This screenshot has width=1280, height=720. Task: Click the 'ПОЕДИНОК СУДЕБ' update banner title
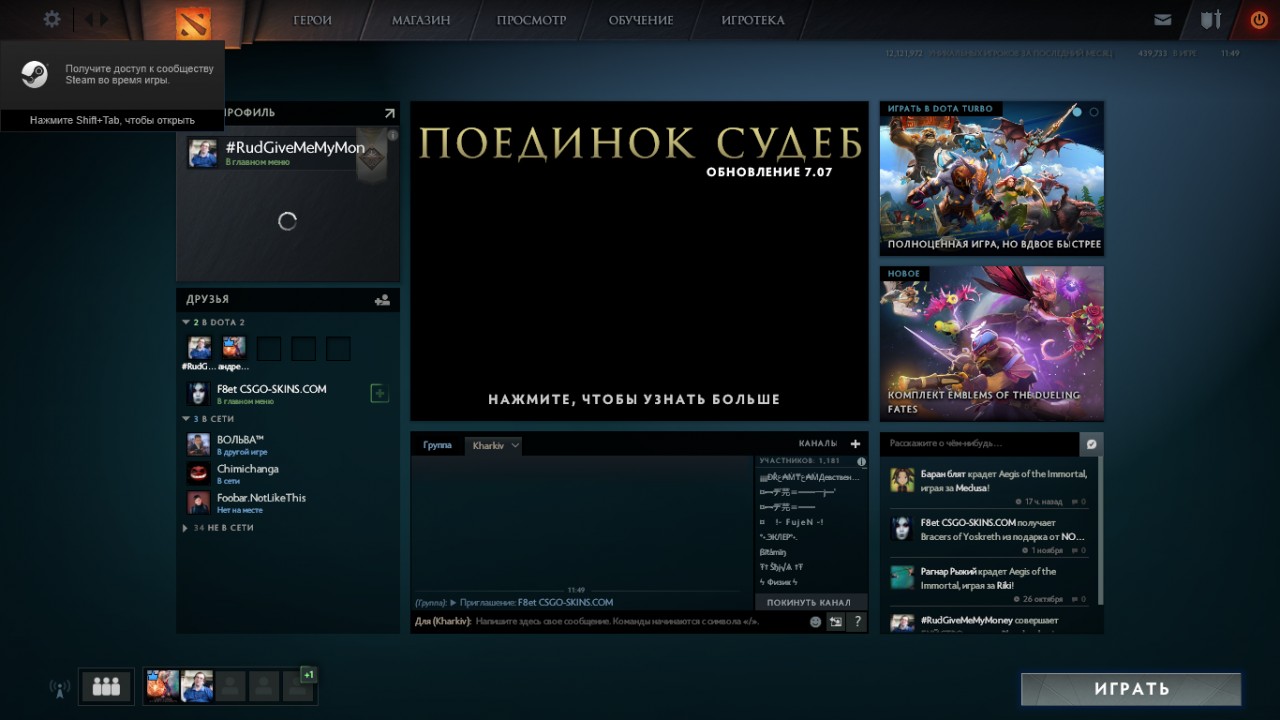click(x=640, y=143)
